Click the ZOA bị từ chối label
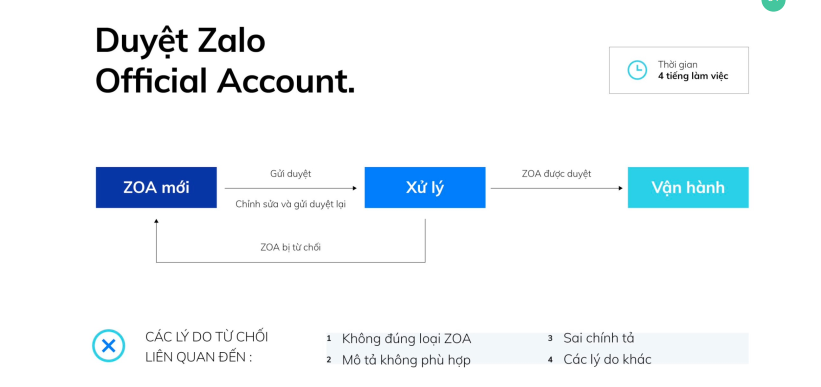Image resolution: width=821 pixels, height=387 pixels. pyautogui.click(x=291, y=247)
